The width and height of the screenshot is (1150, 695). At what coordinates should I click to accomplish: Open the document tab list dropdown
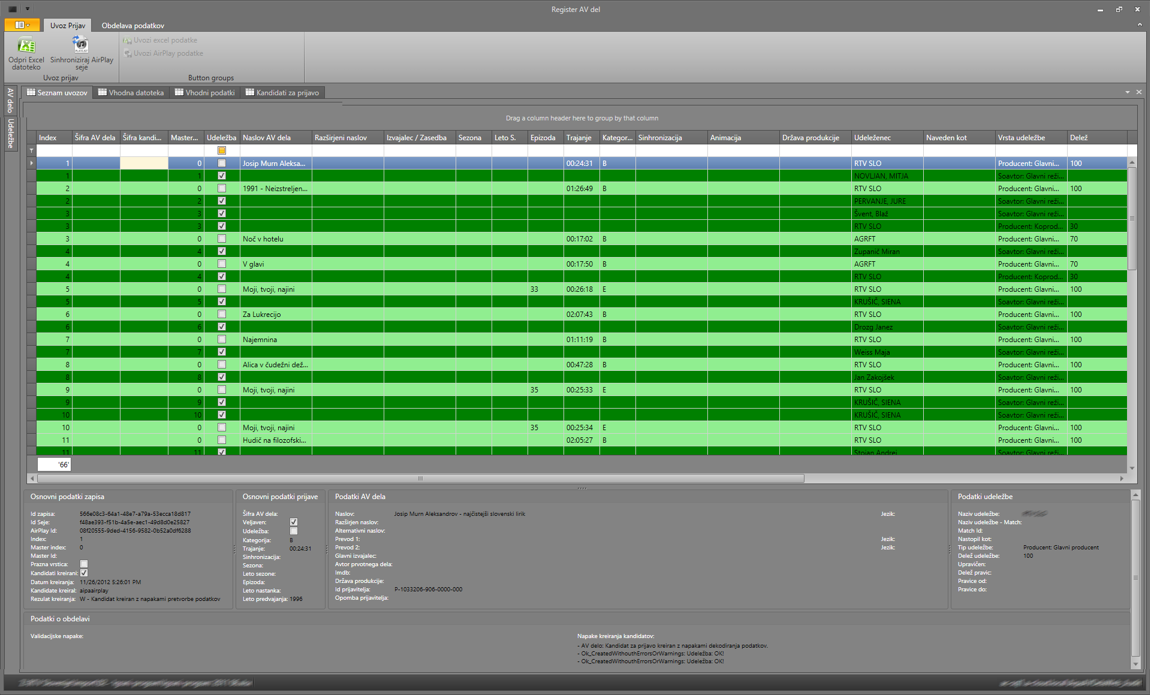coord(1127,92)
